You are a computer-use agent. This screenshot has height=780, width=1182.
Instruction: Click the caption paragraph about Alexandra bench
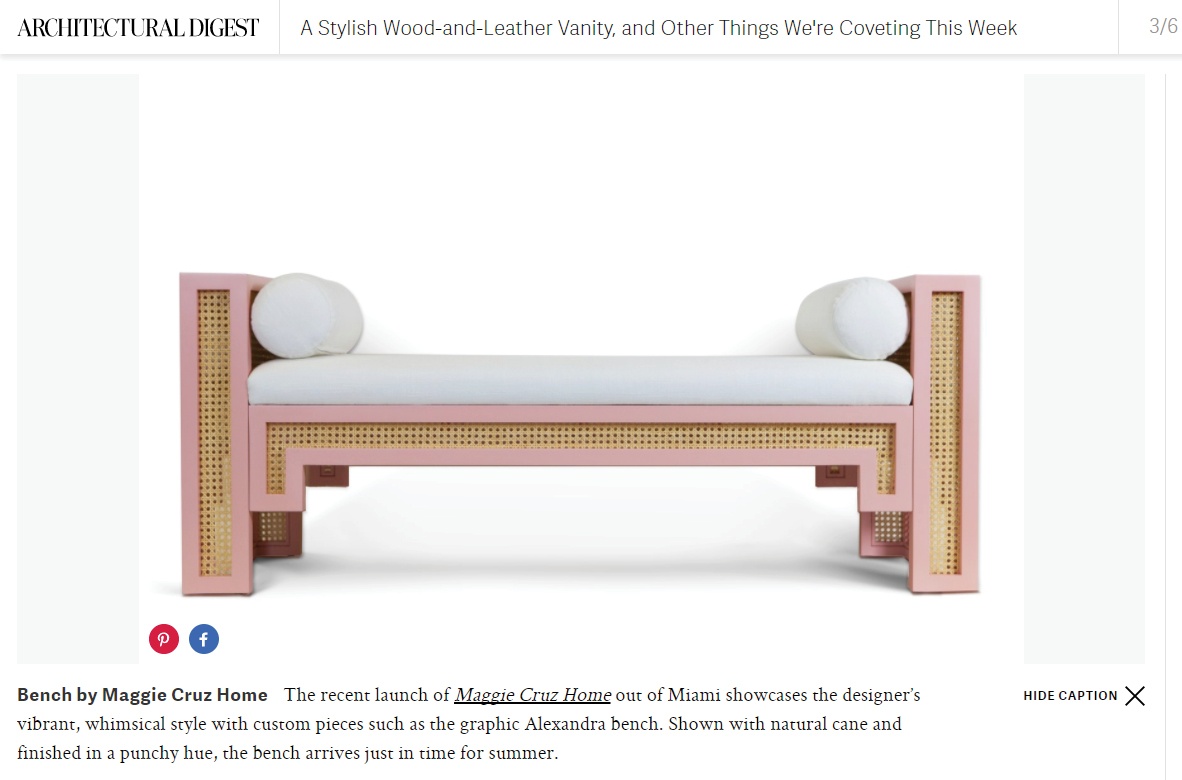click(468, 723)
